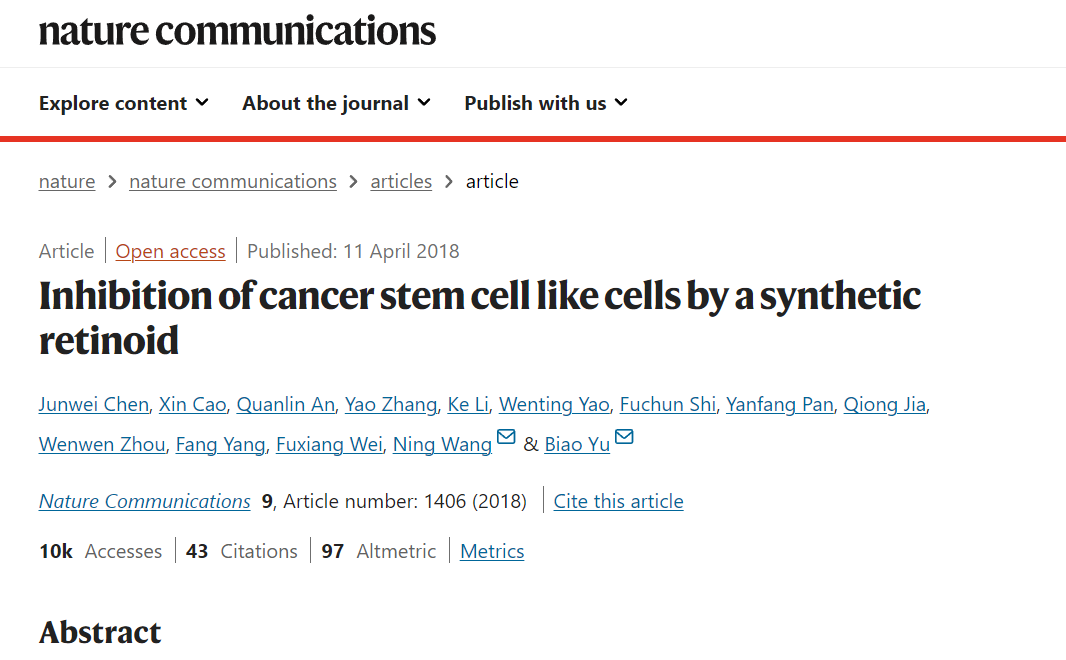
Task: Open Yanfang Pan author details
Action: (779, 404)
